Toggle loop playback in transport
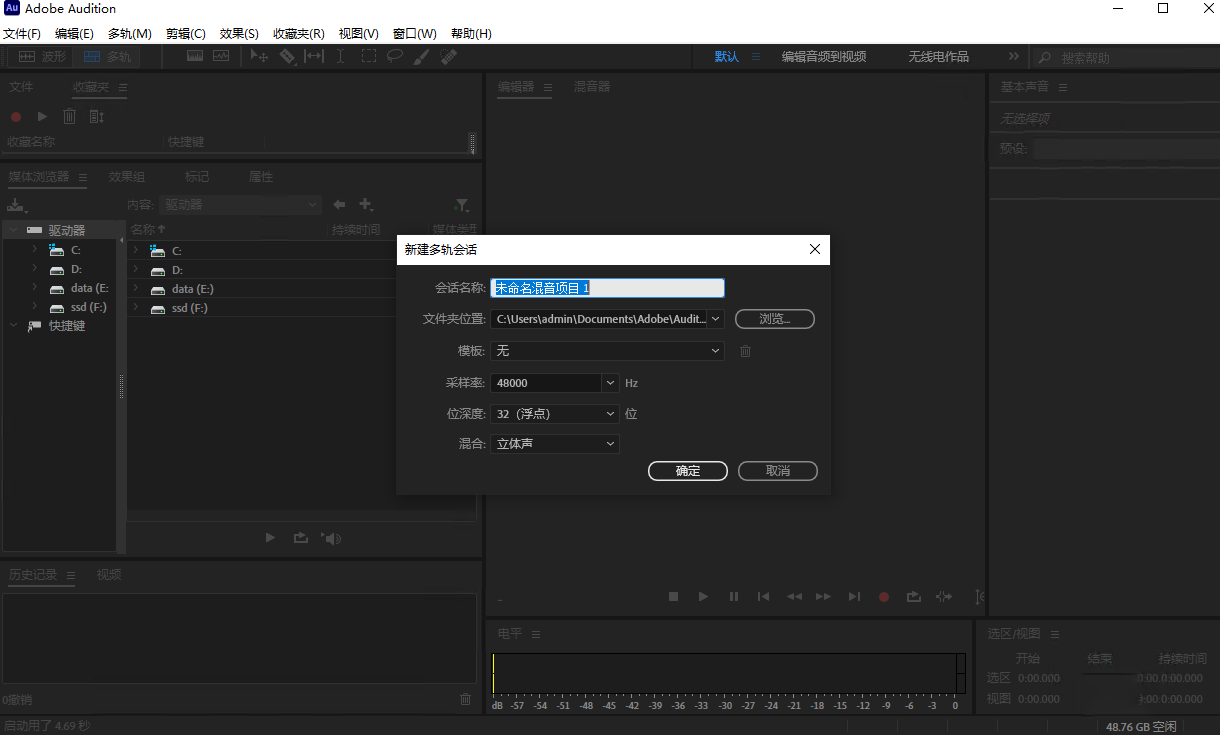This screenshot has height=735, width=1220. click(914, 596)
